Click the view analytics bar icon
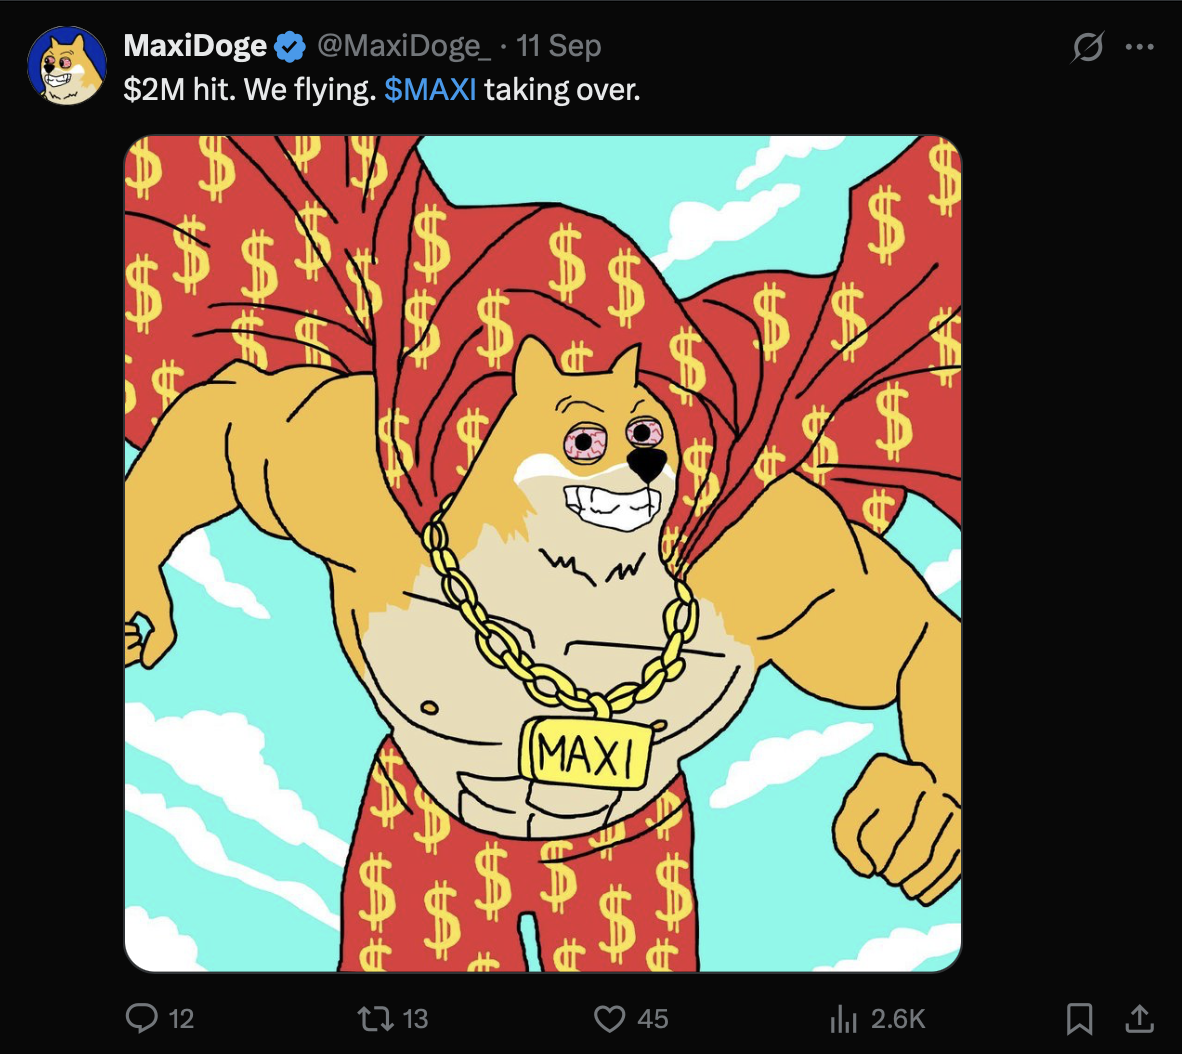Viewport: 1182px width, 1054px height. click(843, 1018)
